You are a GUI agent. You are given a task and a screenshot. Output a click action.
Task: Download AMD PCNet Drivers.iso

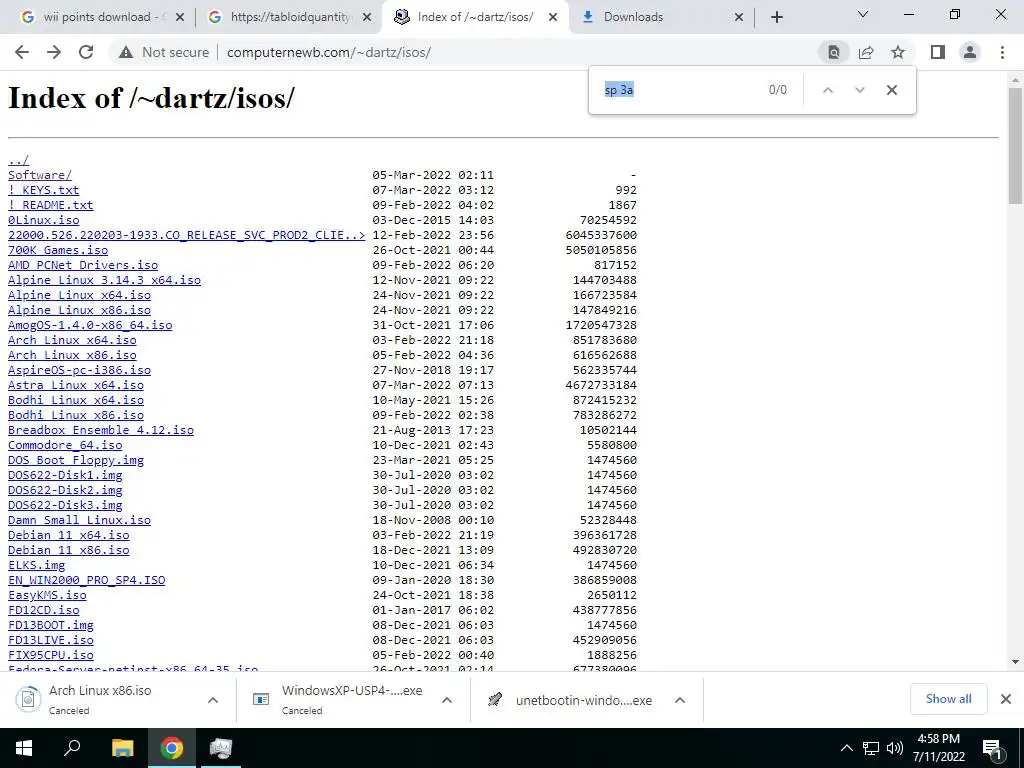tap(83, 265)
